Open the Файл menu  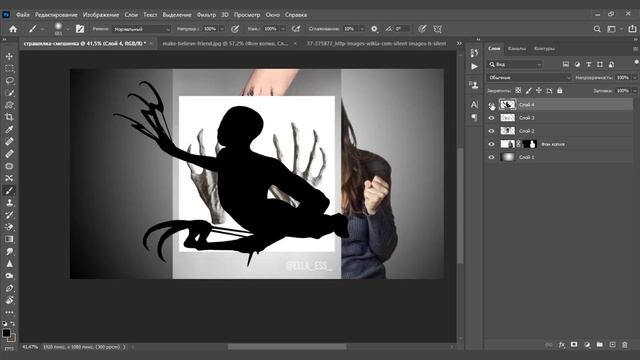tap(23, 15)
